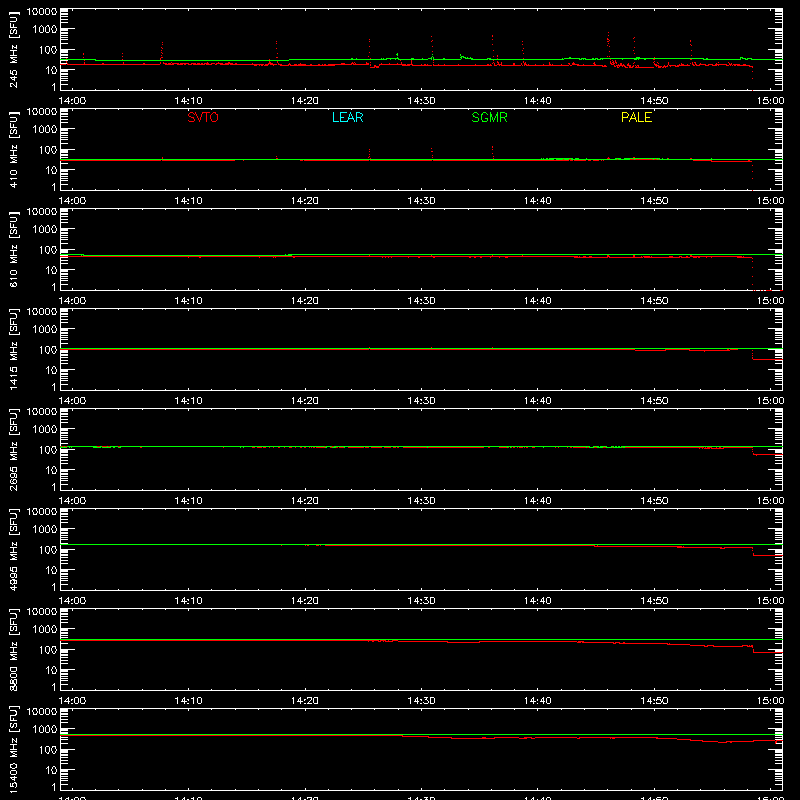Select the 15400 MHz [SFU] axis title
The image size is (800, 800).
click(x=13, y=749)
